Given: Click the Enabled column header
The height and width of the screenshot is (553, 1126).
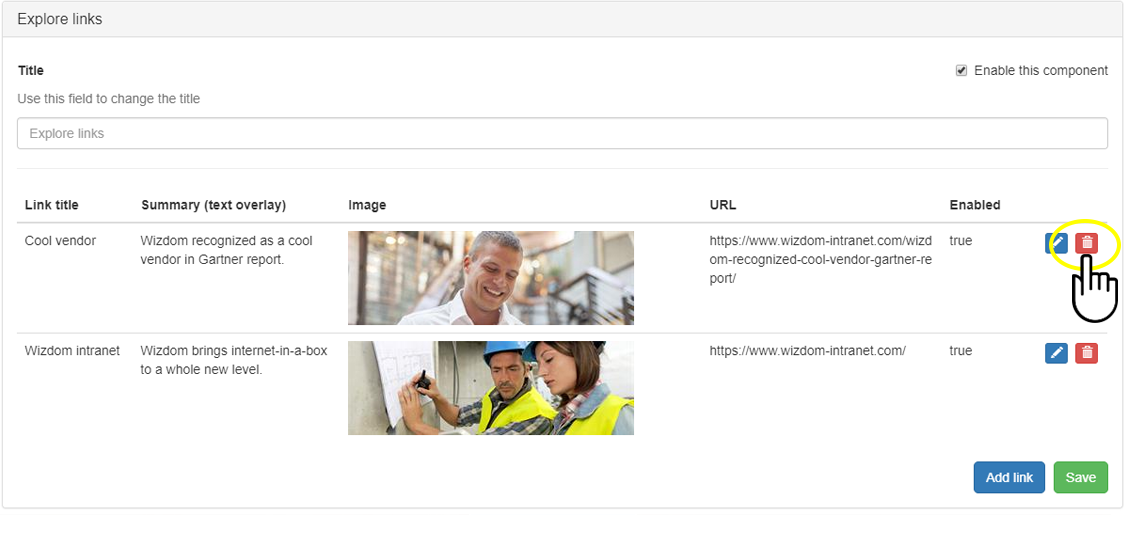Looking at the screenshot, I should pos(974,205).
